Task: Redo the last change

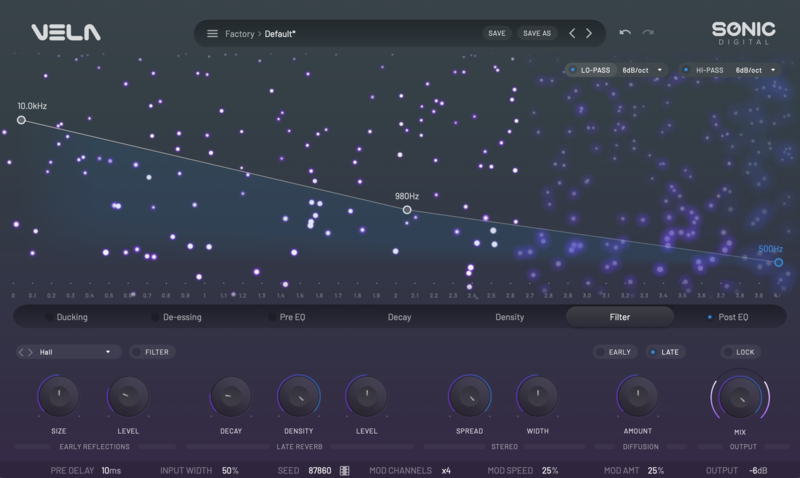Action: coord(648,32)
